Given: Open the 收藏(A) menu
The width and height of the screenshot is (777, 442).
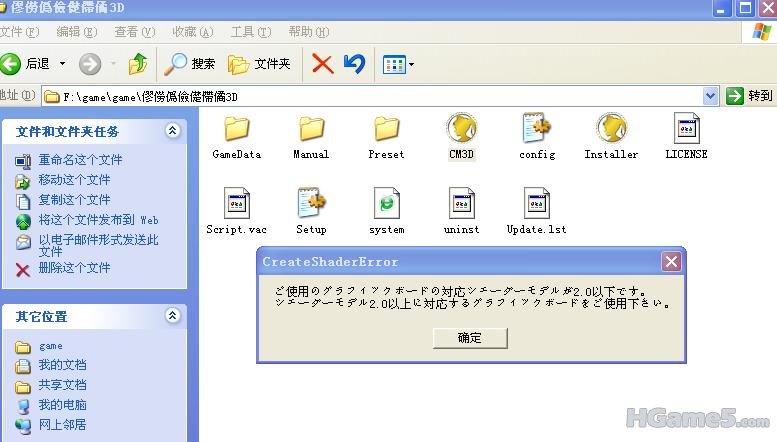Looking at the screenshot, I should 192,32.
